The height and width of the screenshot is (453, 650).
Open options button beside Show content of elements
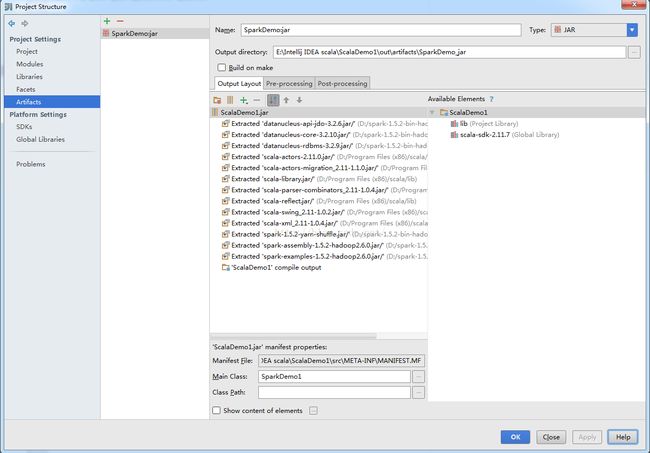pyautogui.click(x=313, y=411)
